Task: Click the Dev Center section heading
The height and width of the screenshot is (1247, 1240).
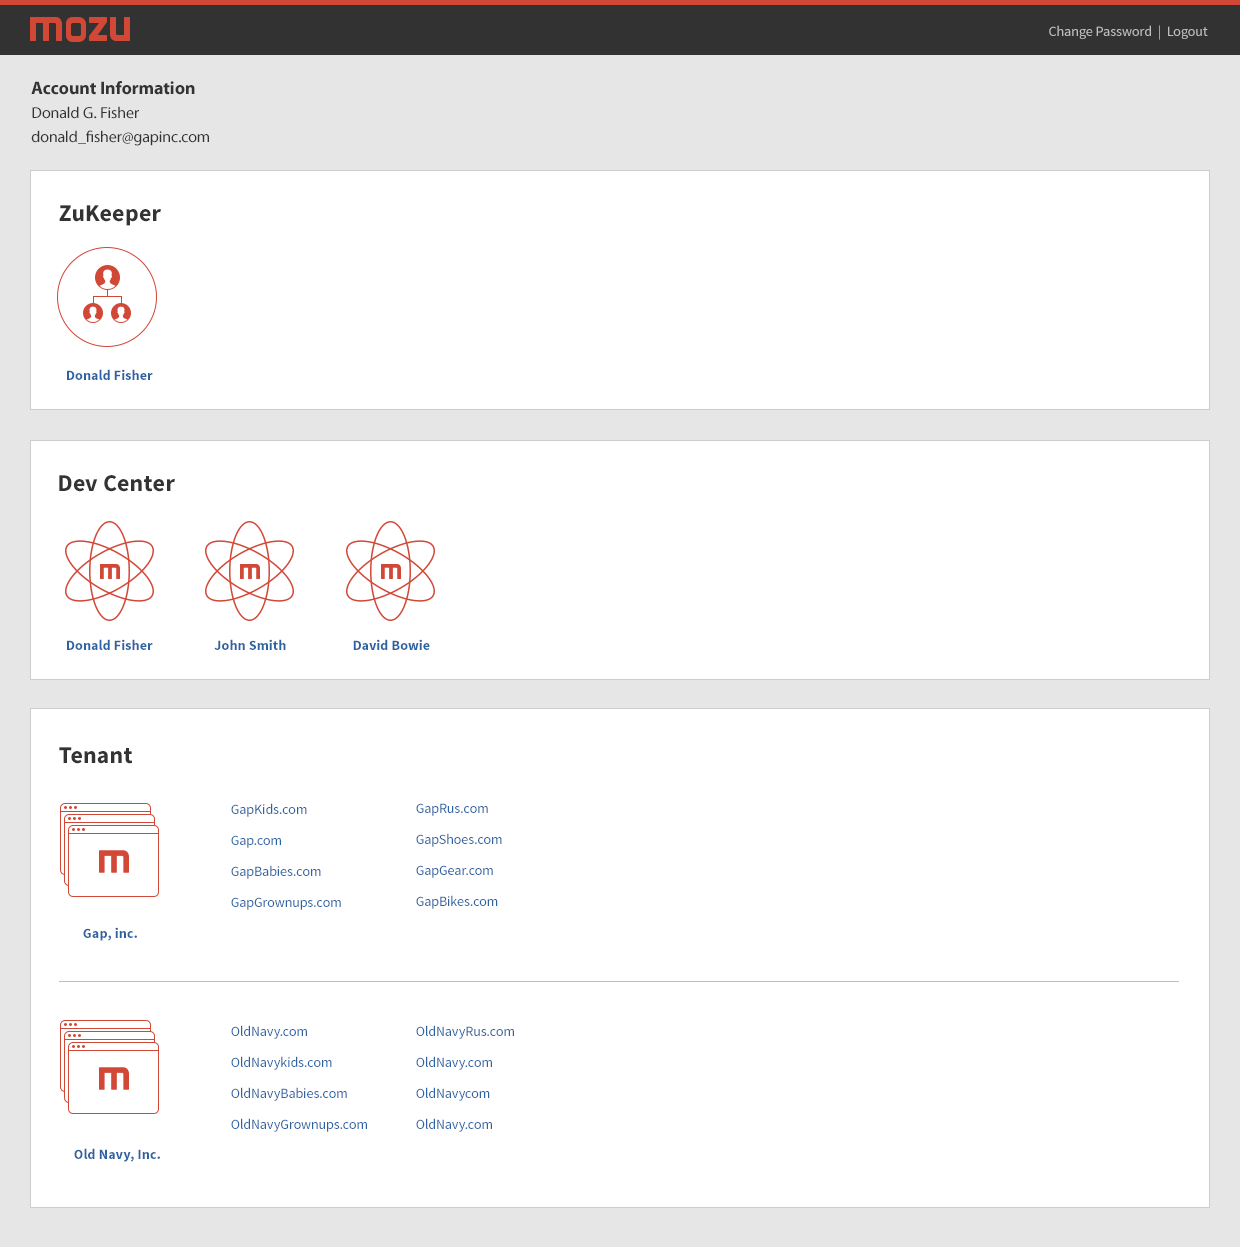Action: [x=116, y=484]
